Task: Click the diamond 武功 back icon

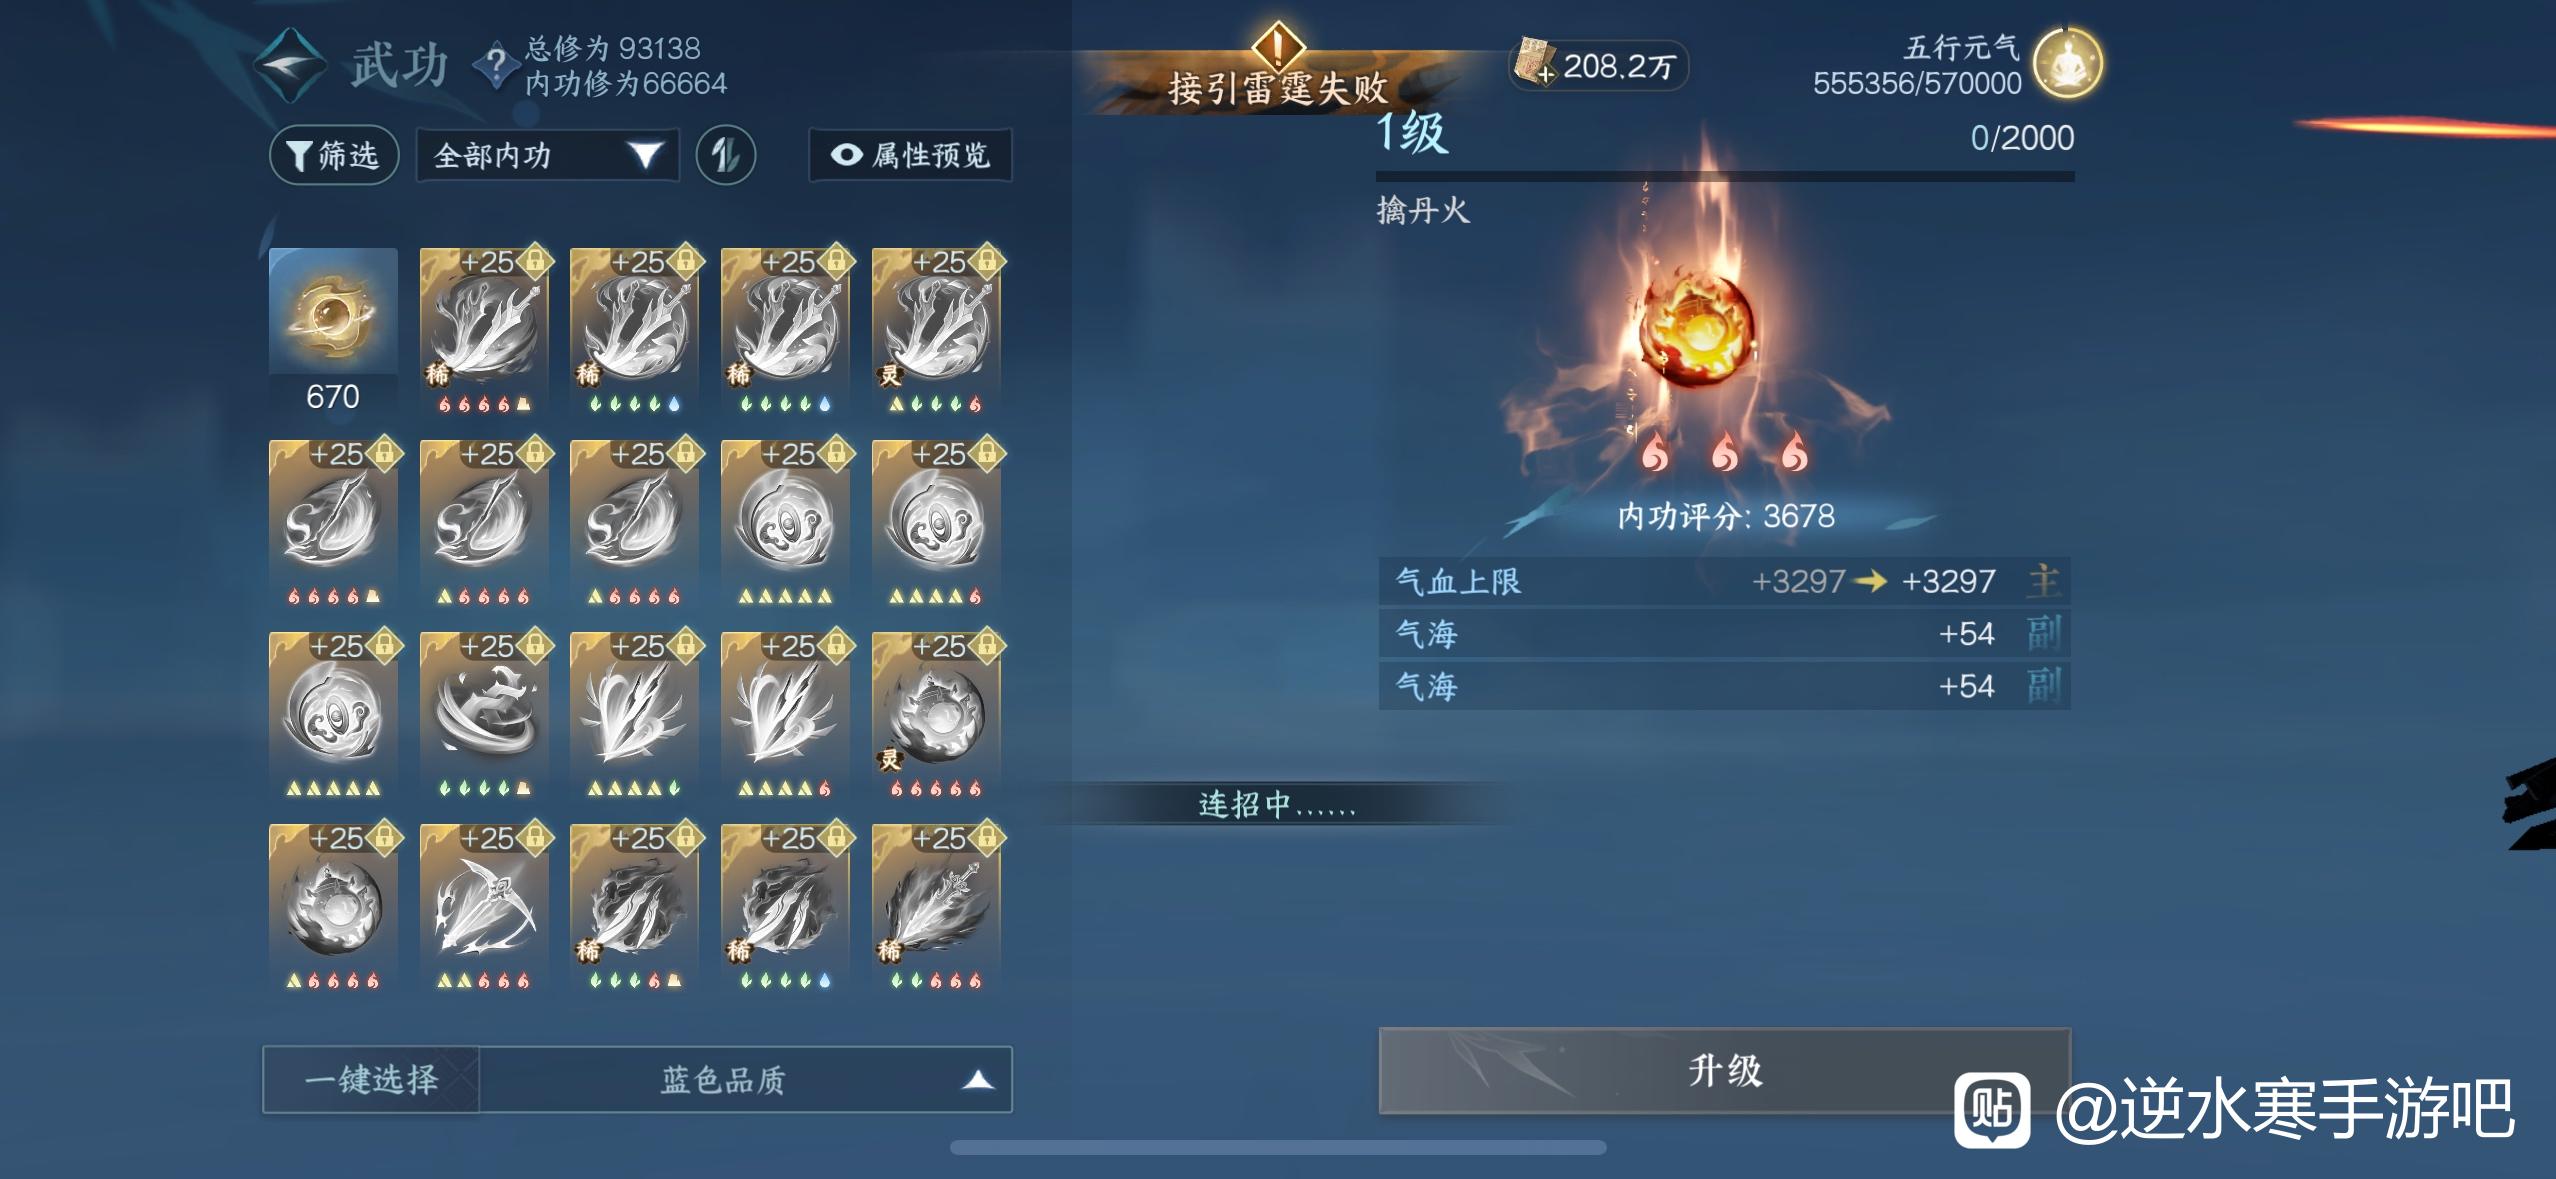Action: 290,65
